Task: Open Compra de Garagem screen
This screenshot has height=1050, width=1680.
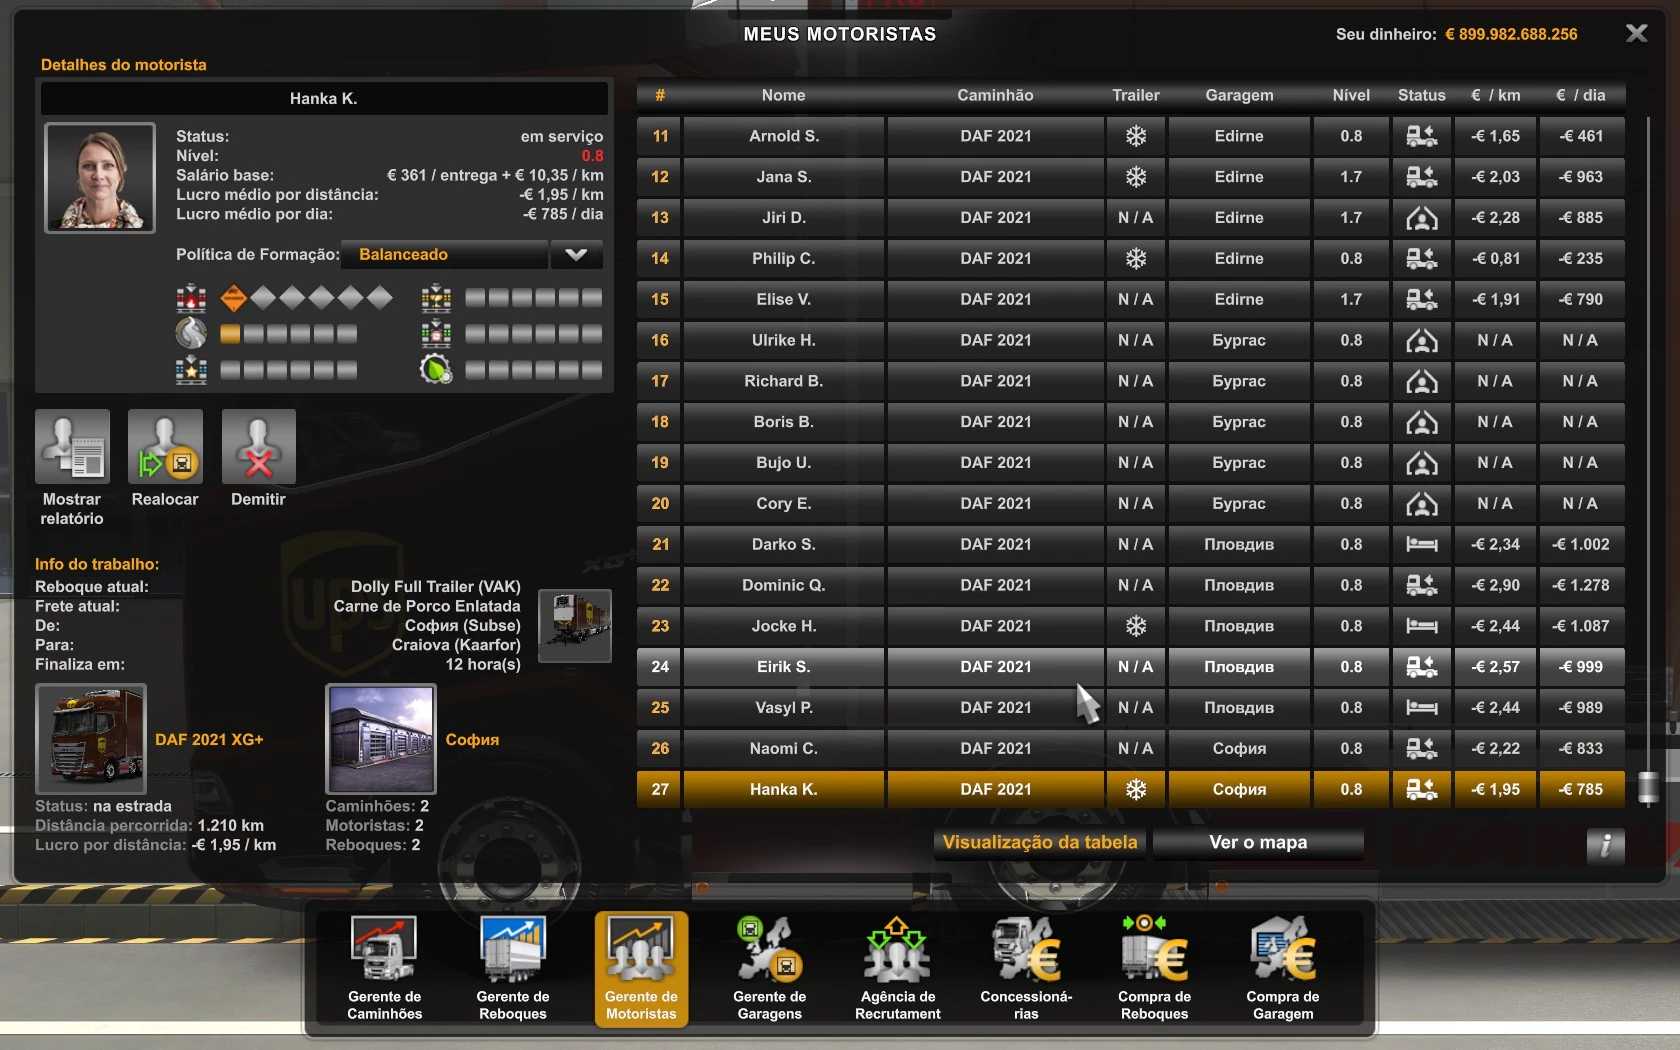Action: coord(1283,966)
